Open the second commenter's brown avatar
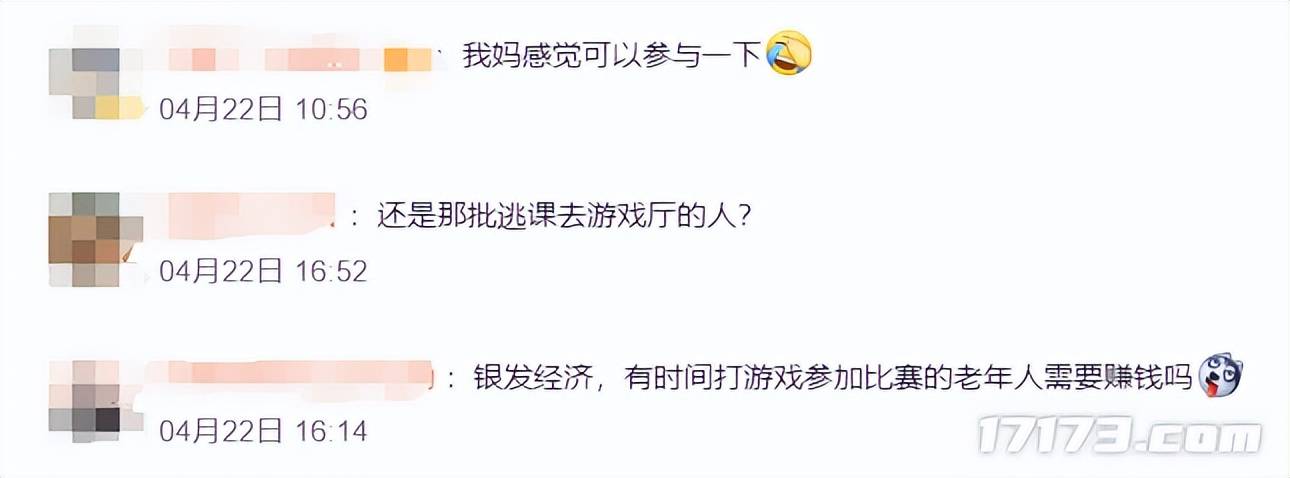 tap(96, 241)
